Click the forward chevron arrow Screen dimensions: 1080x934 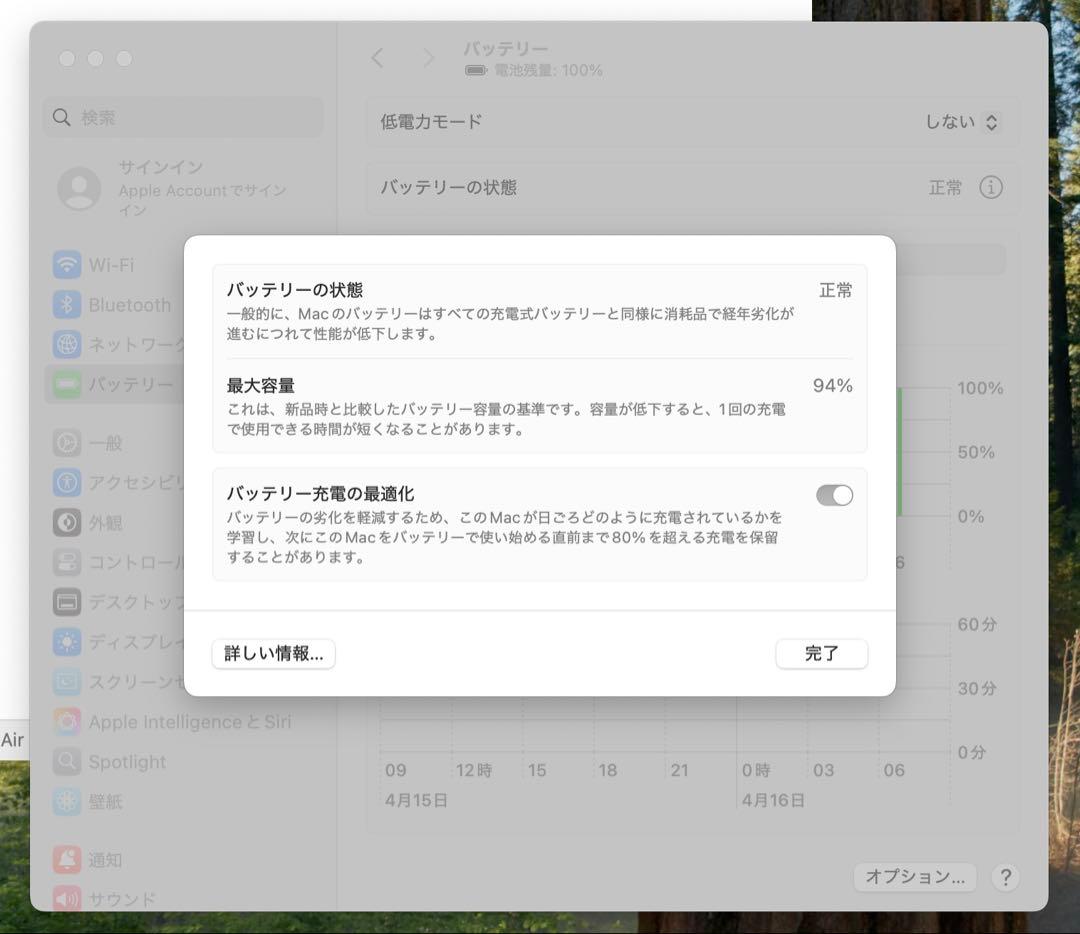pyautogui.click(x=427, y=58)
